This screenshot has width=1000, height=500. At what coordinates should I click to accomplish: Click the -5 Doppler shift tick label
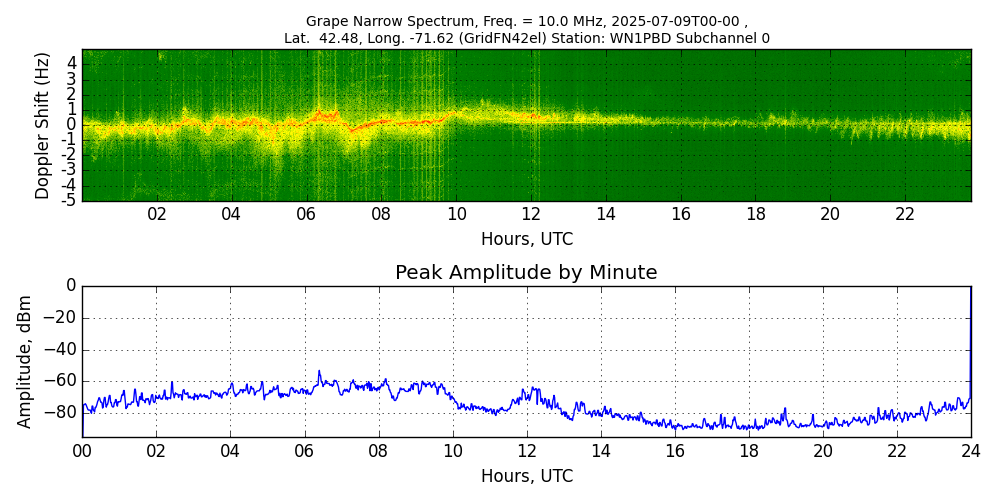69,200
